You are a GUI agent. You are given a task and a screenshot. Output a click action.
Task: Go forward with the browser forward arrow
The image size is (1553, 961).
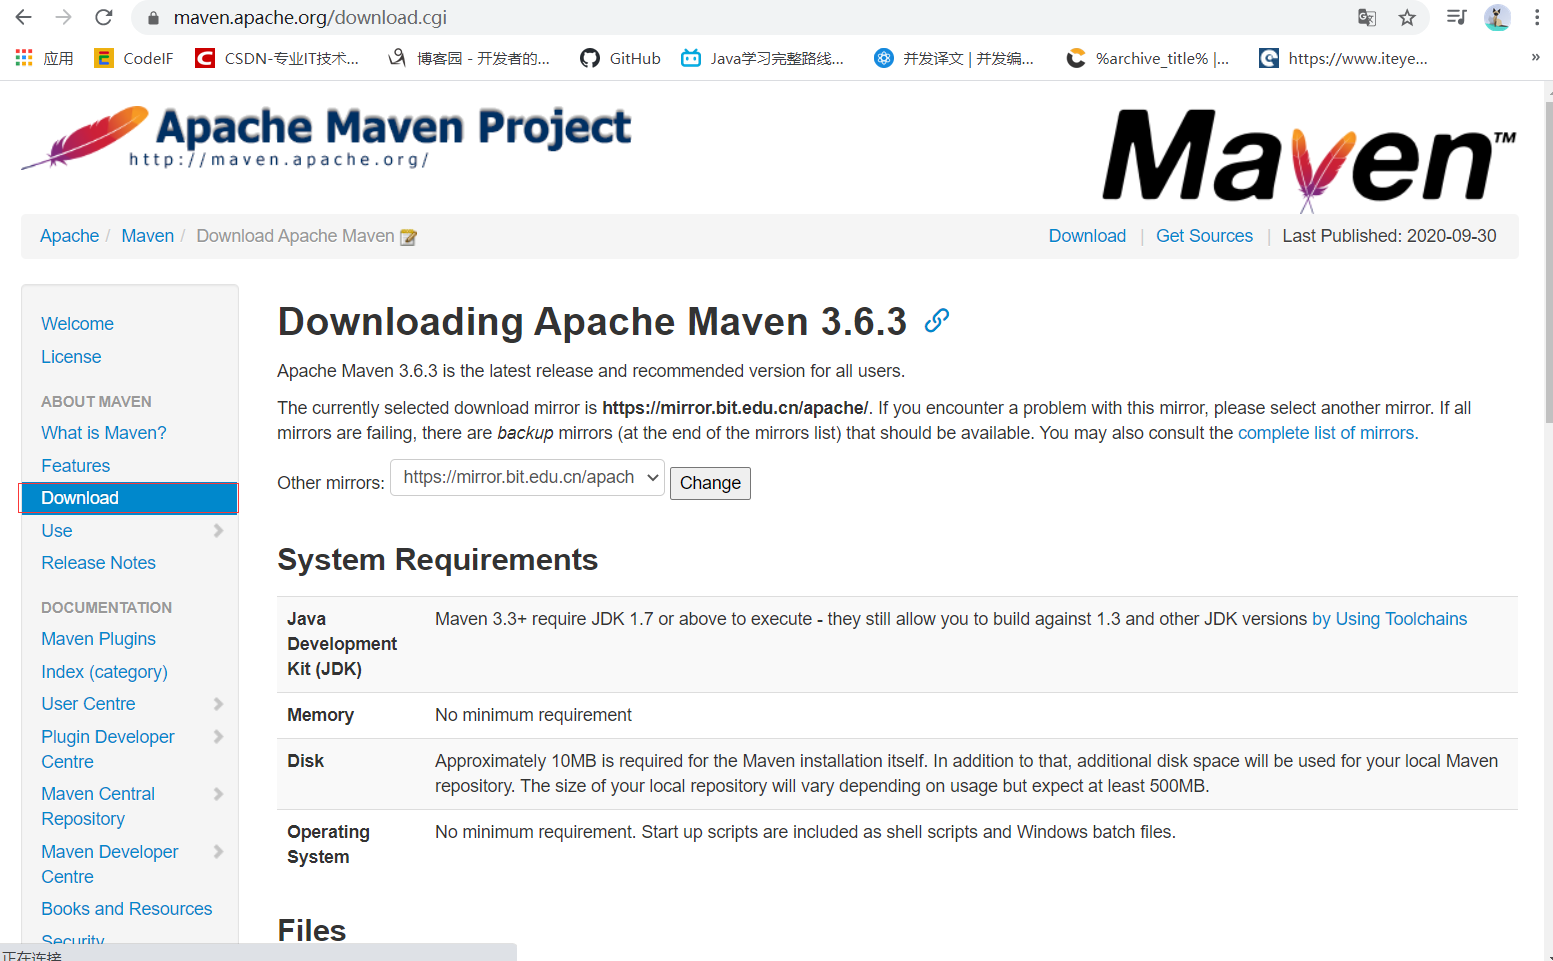(64, 17)
